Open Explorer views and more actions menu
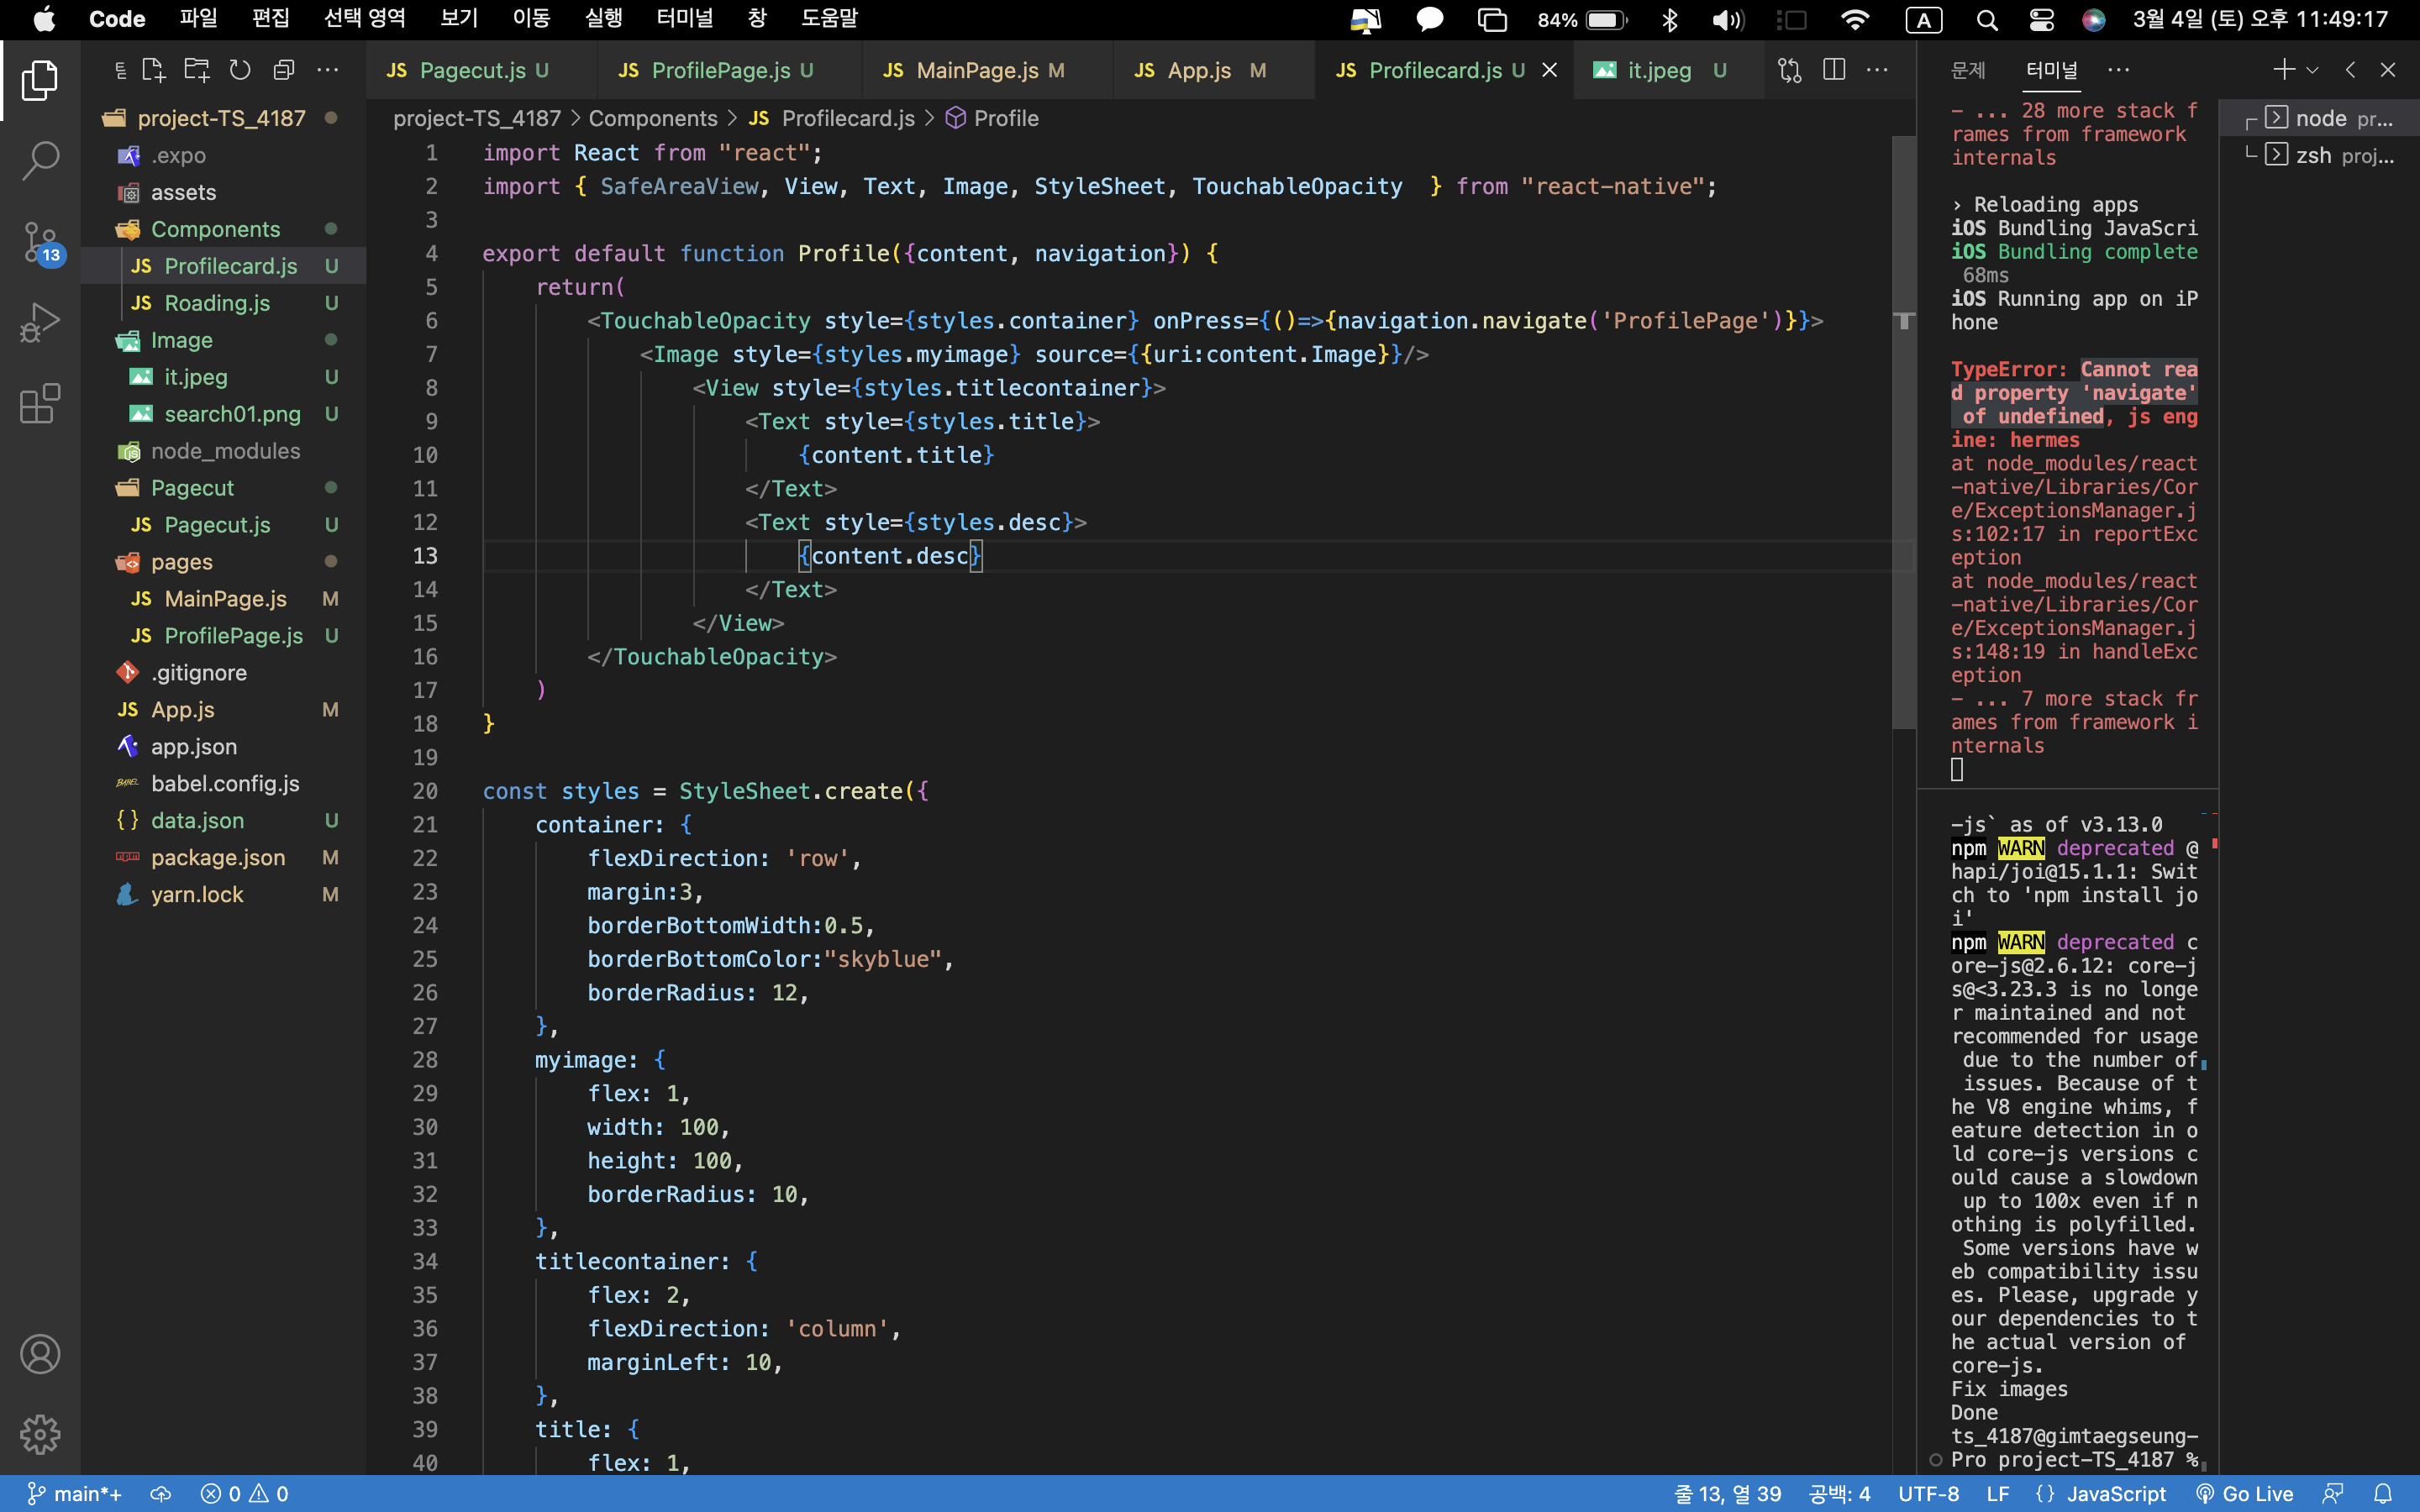Viewport: 2420px width, 1512px height. click(x=328, y=70)
